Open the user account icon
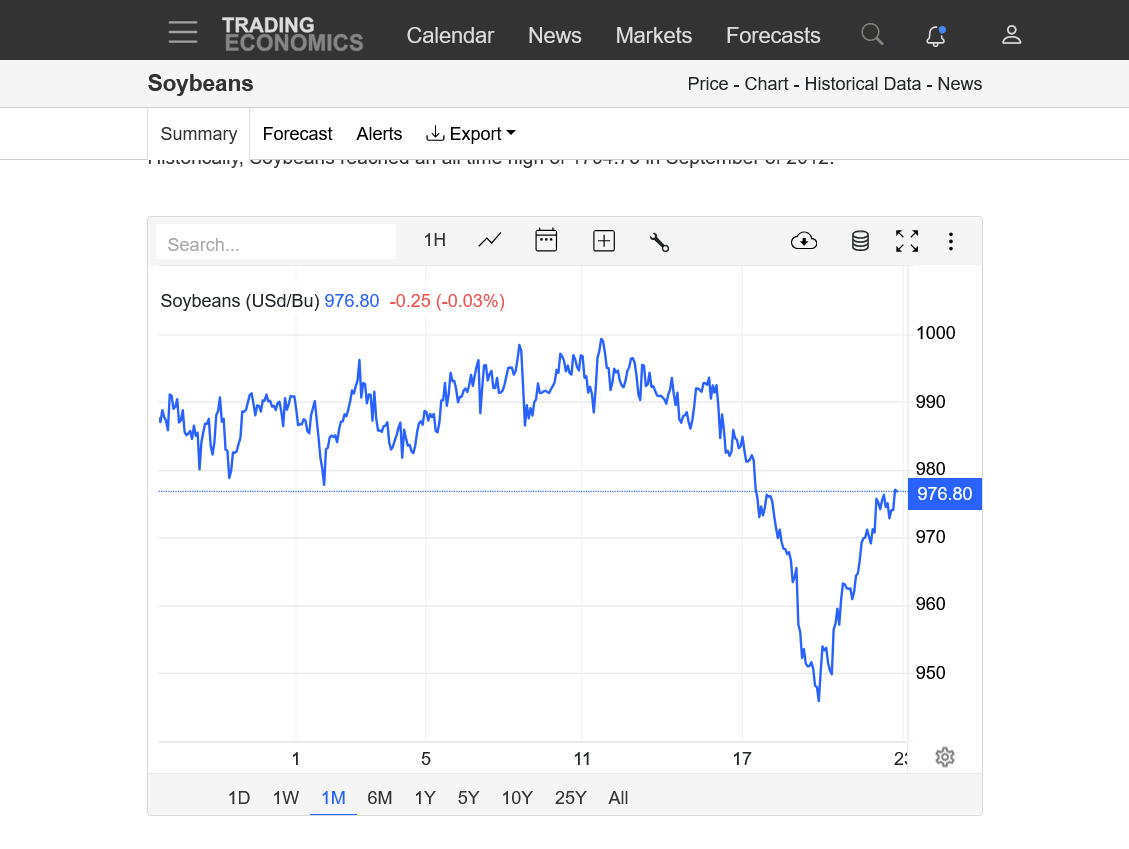 pos(1011,35)
